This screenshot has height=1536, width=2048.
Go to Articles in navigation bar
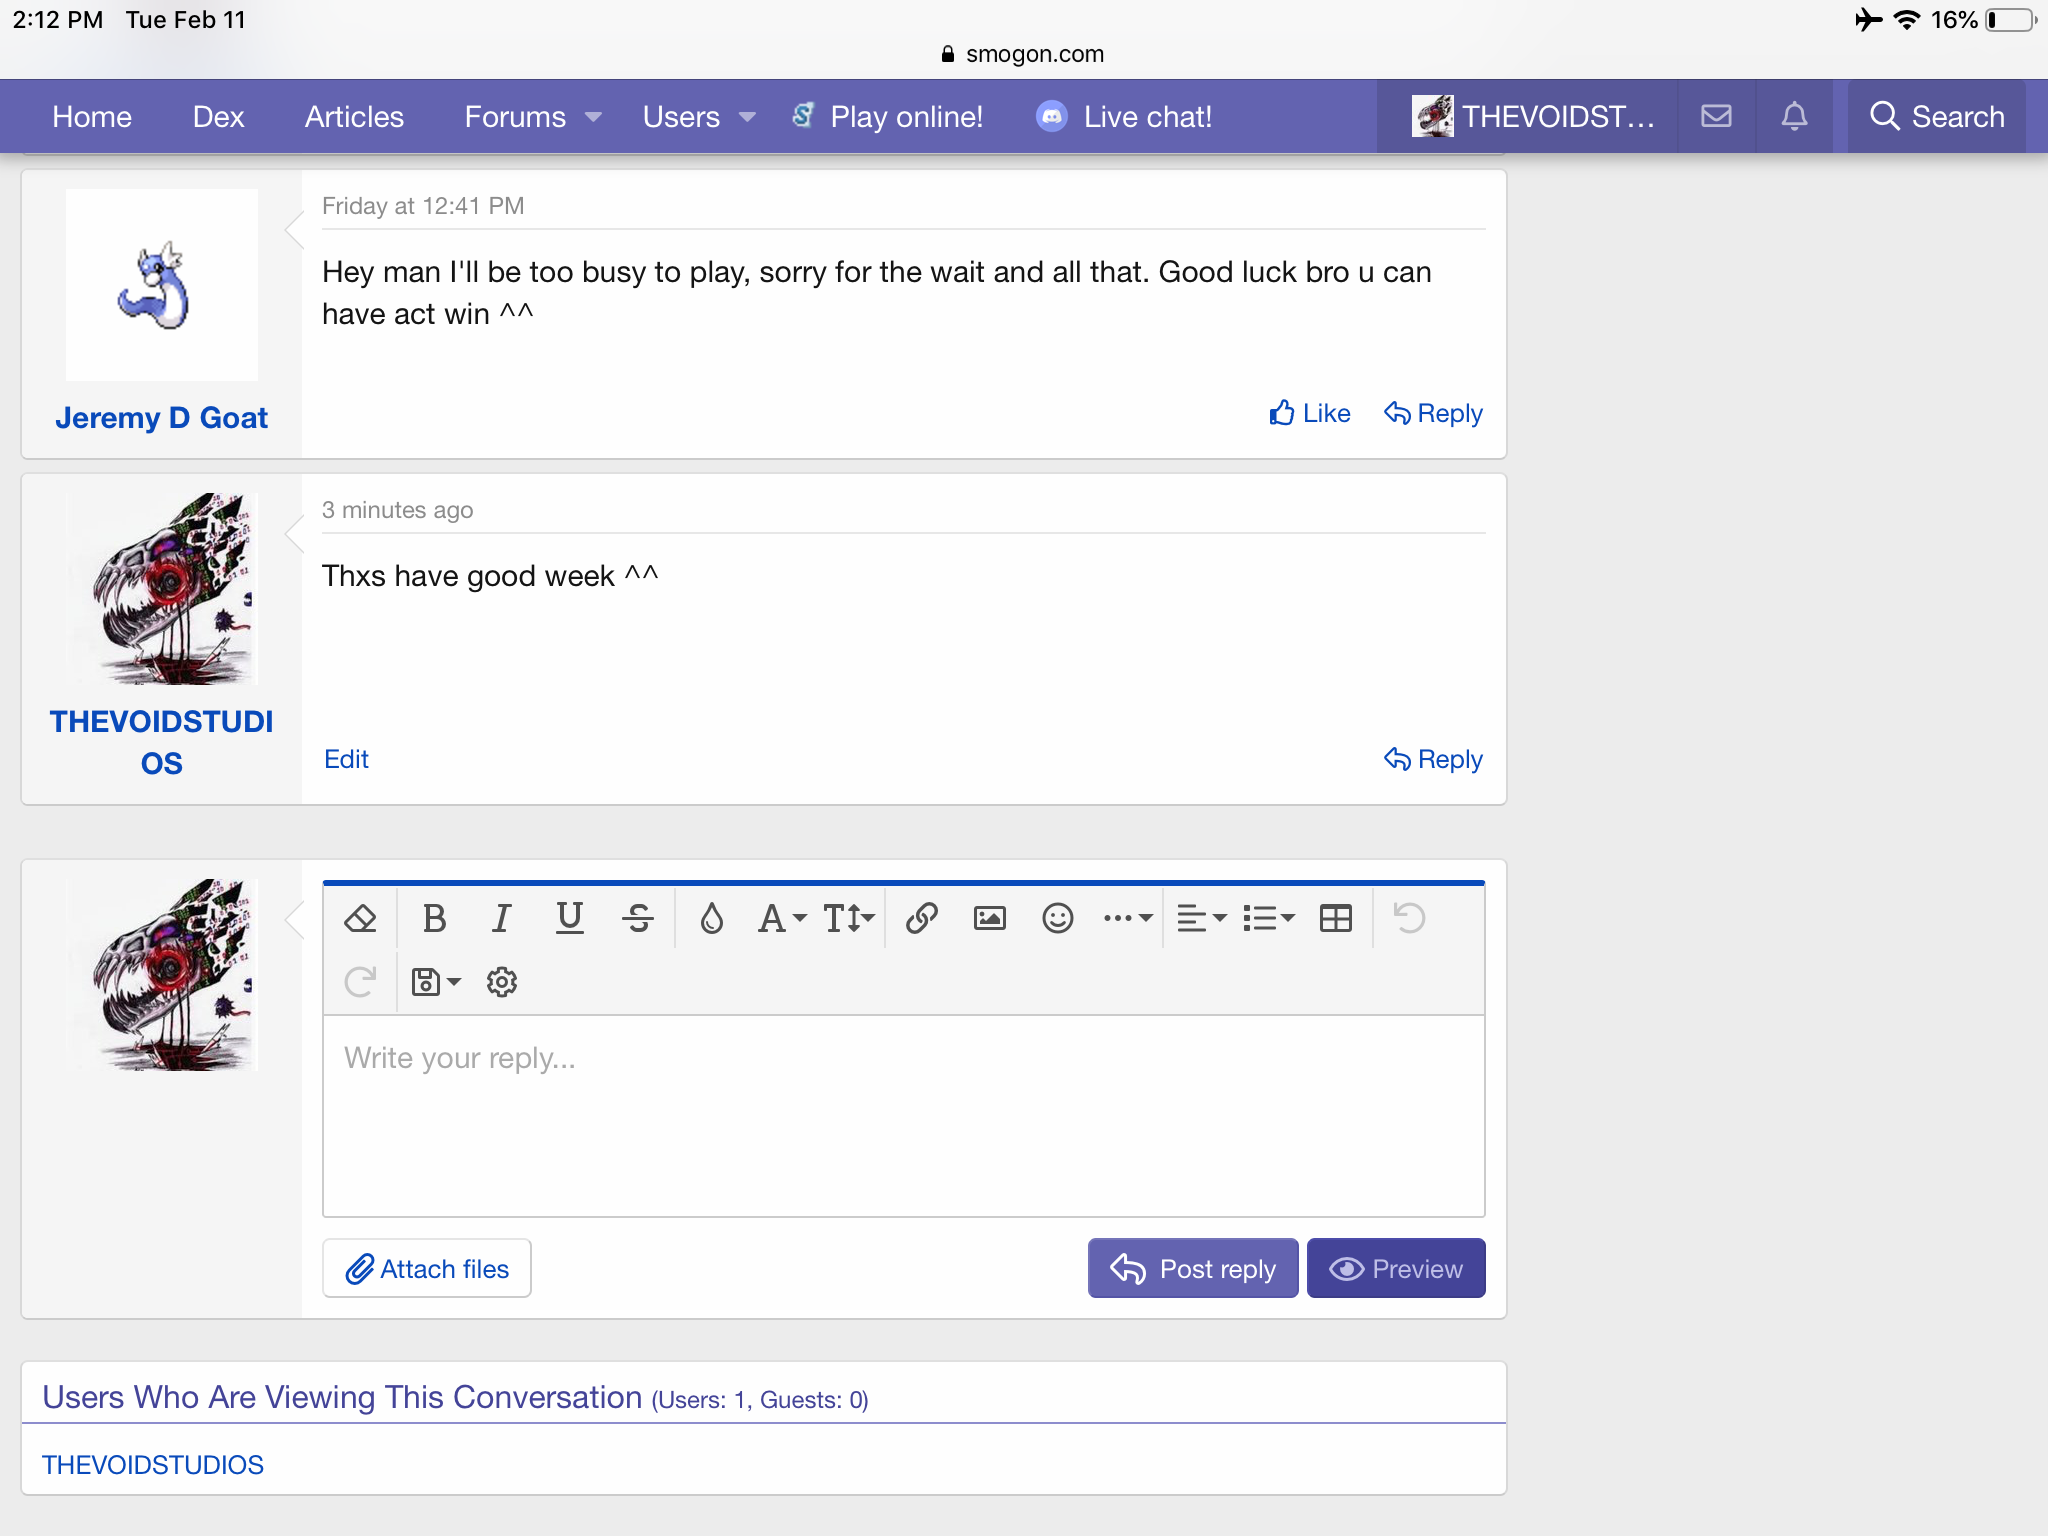click(354, 117)
